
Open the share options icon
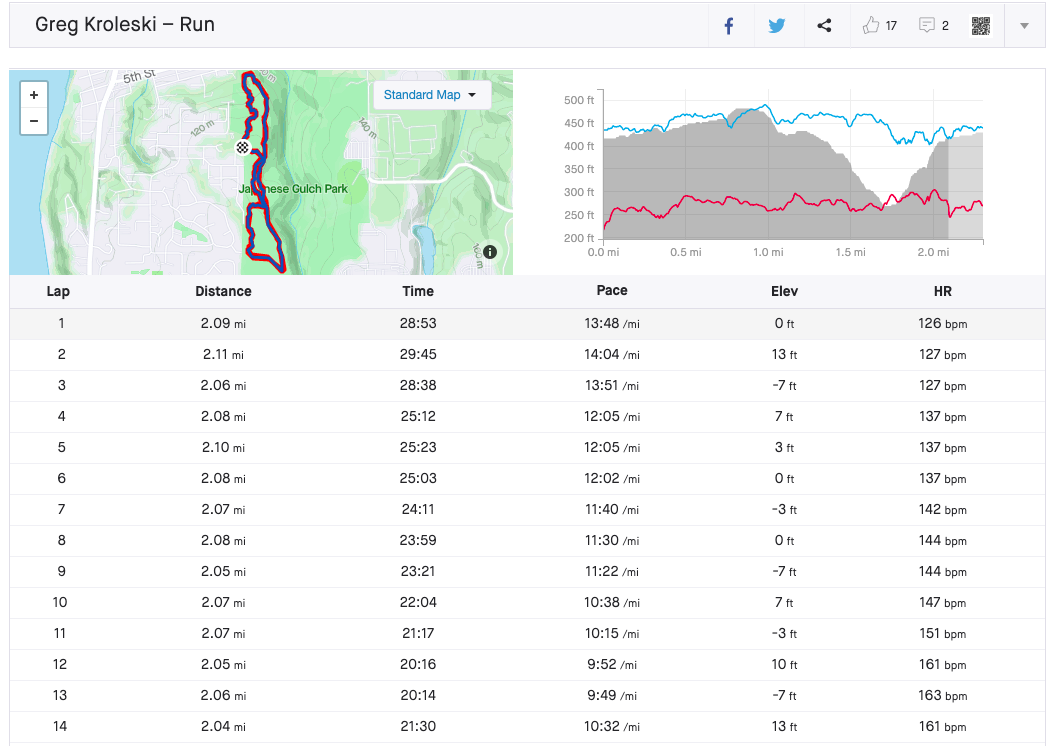coord(824,26)
